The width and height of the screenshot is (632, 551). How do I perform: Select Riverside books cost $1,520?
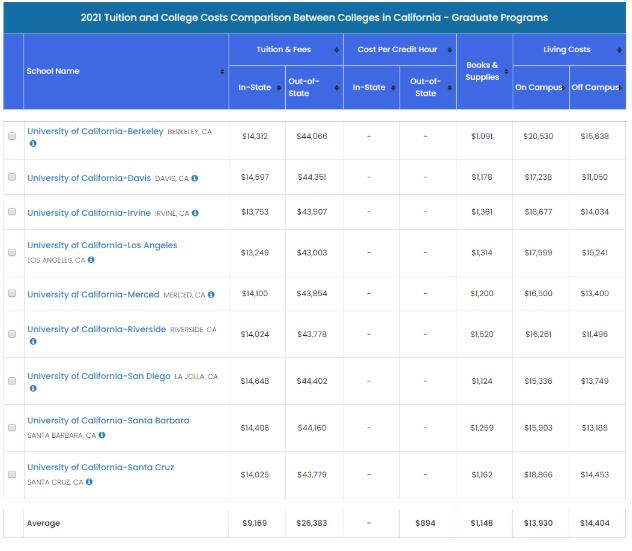[x=482, y=334]
